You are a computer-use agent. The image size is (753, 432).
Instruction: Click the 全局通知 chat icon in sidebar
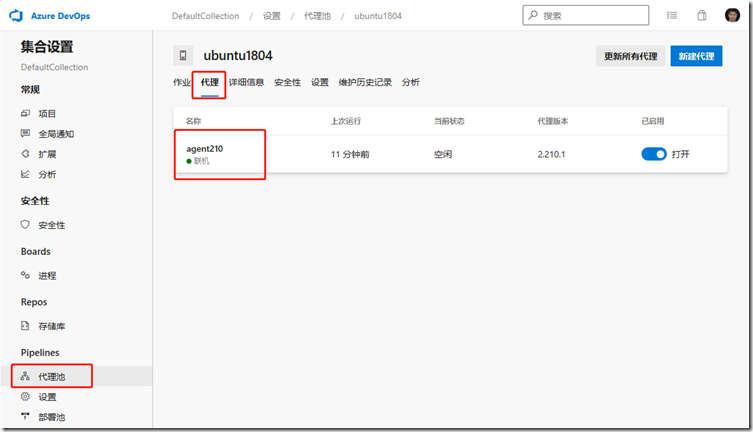coord(25,133)
